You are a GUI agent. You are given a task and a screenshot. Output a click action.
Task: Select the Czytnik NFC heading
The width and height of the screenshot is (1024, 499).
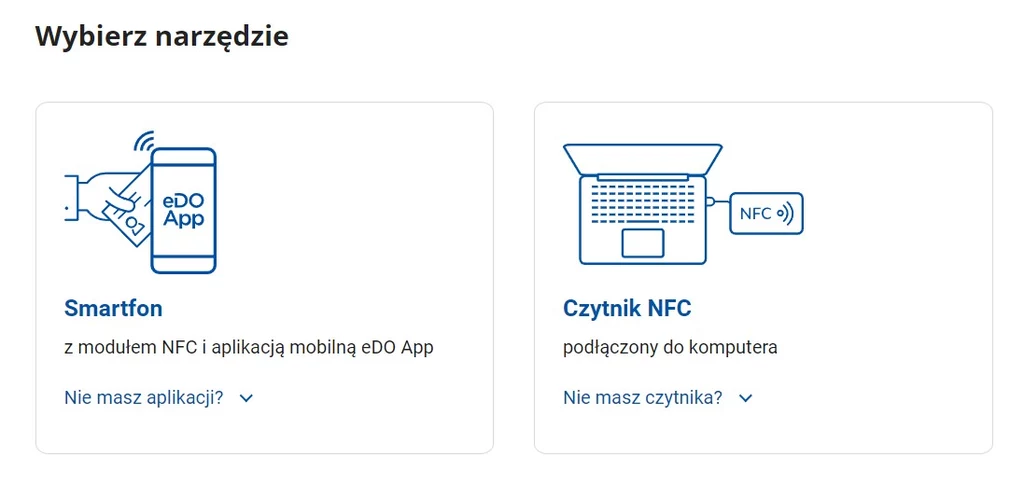[627, 308]
